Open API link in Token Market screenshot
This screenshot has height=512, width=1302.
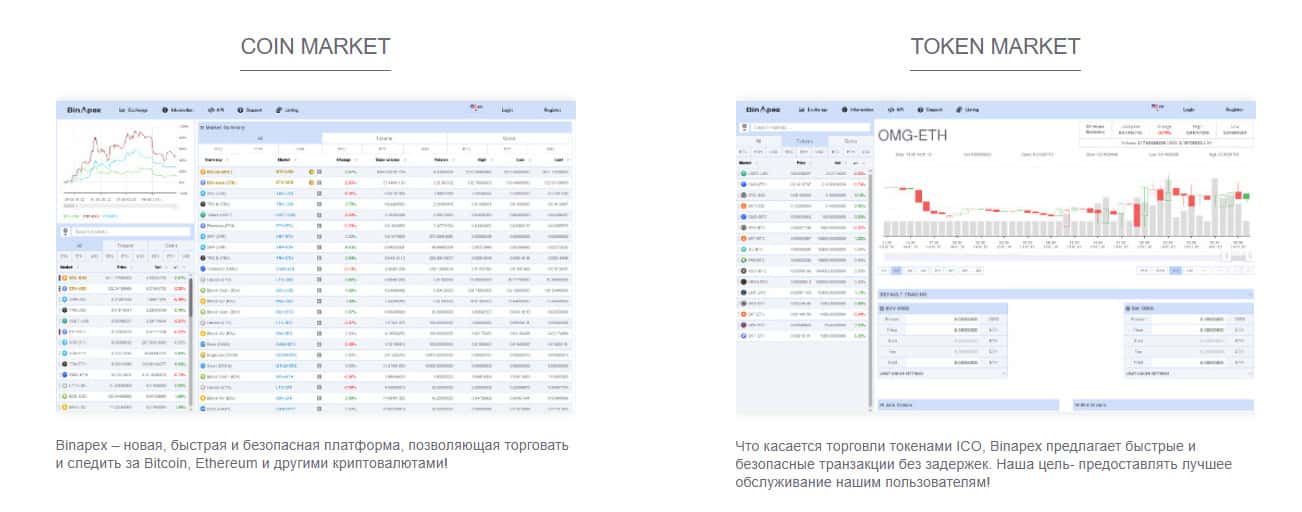895,109
